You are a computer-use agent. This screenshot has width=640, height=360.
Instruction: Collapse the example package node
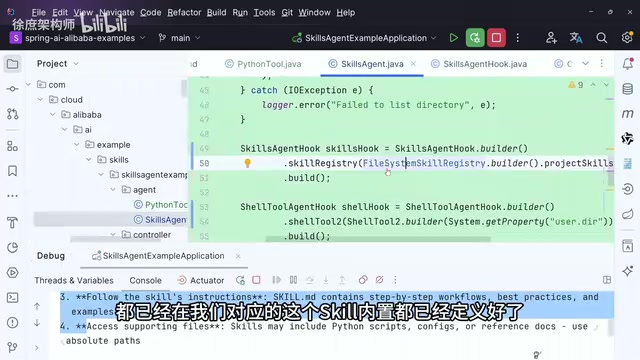click(x=77, y=145)
